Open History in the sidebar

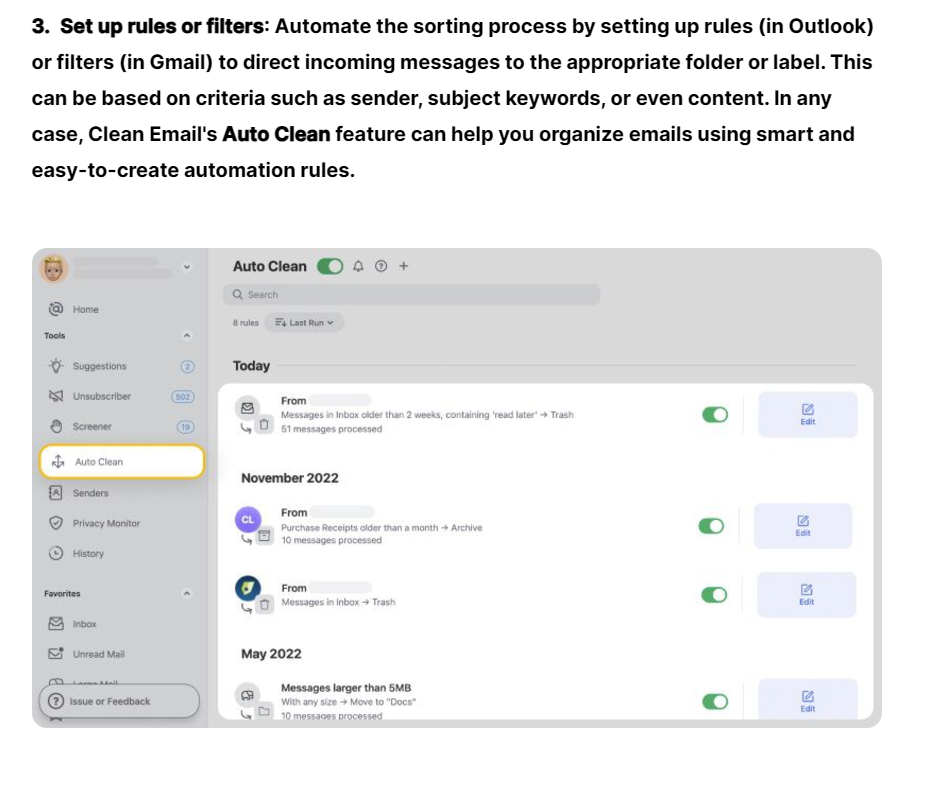88,554
